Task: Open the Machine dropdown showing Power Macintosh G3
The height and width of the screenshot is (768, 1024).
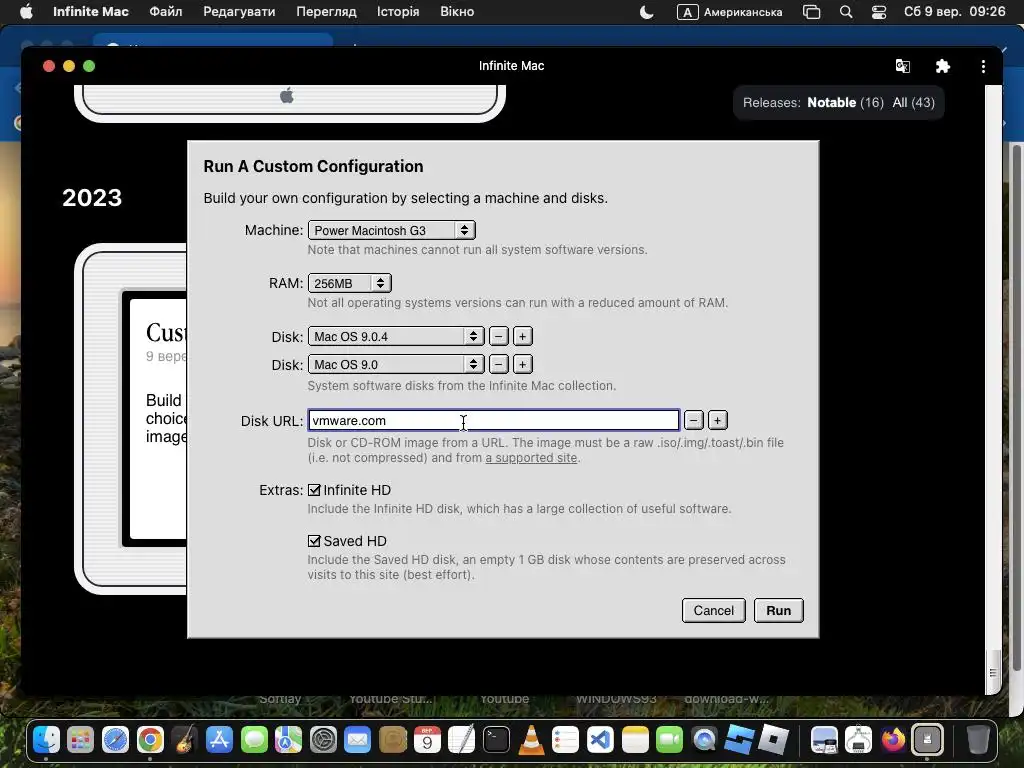Action: coord(391,230)
